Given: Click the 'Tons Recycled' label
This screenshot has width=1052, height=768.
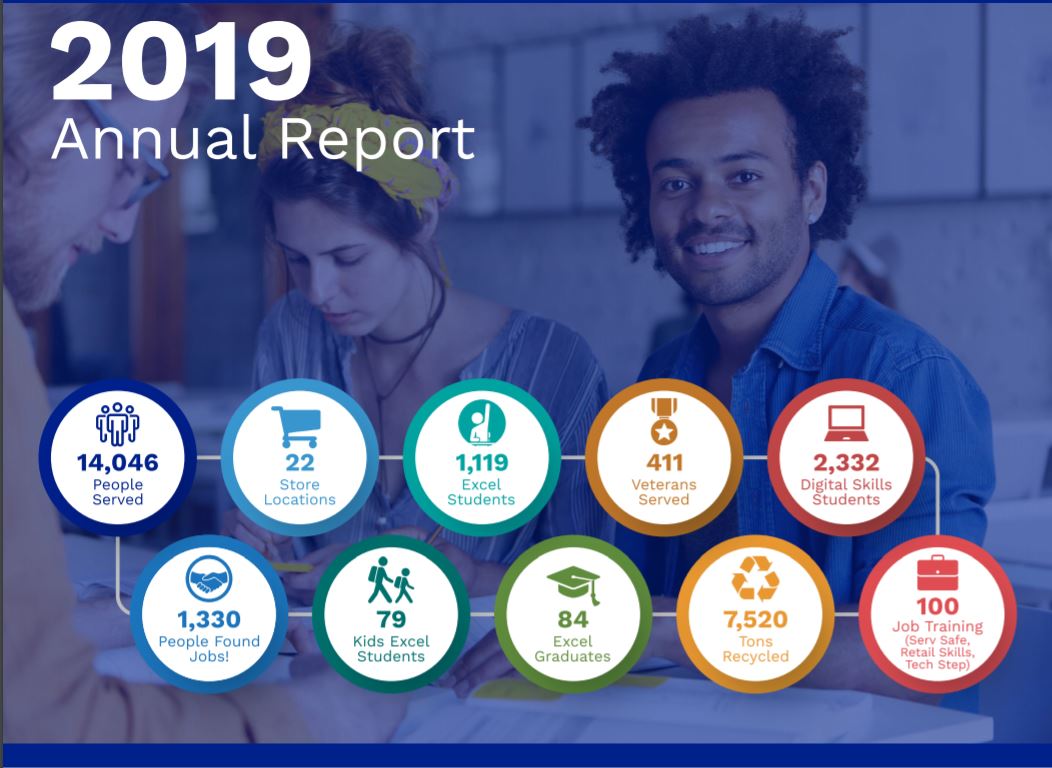Looking at the screenshot, I should click(x=755, y=649).
